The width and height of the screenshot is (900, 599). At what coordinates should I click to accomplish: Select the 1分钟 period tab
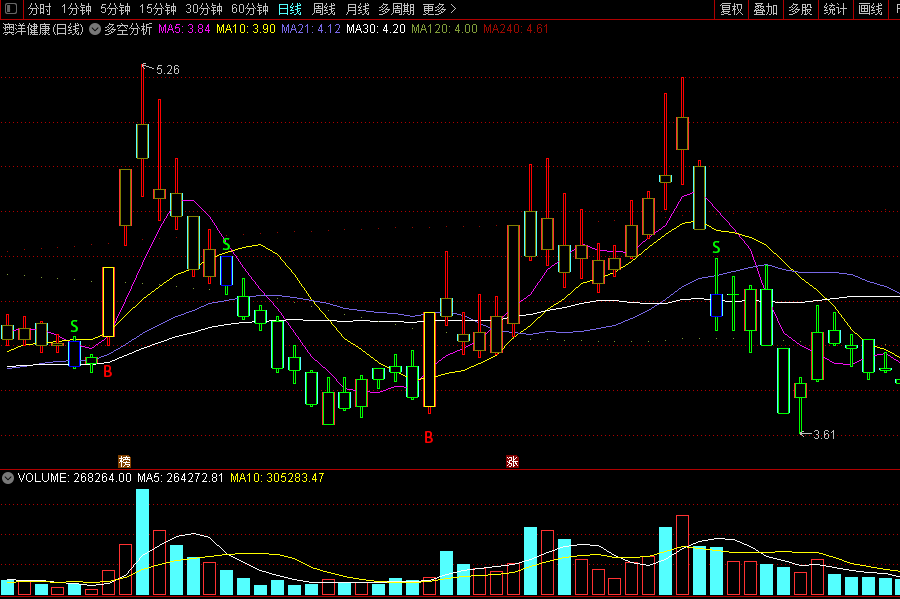coord(76,9)
